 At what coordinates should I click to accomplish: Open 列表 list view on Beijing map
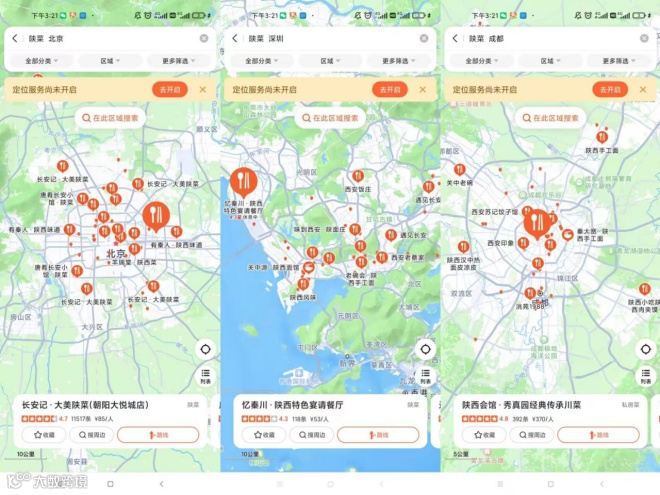pos(205,376)
